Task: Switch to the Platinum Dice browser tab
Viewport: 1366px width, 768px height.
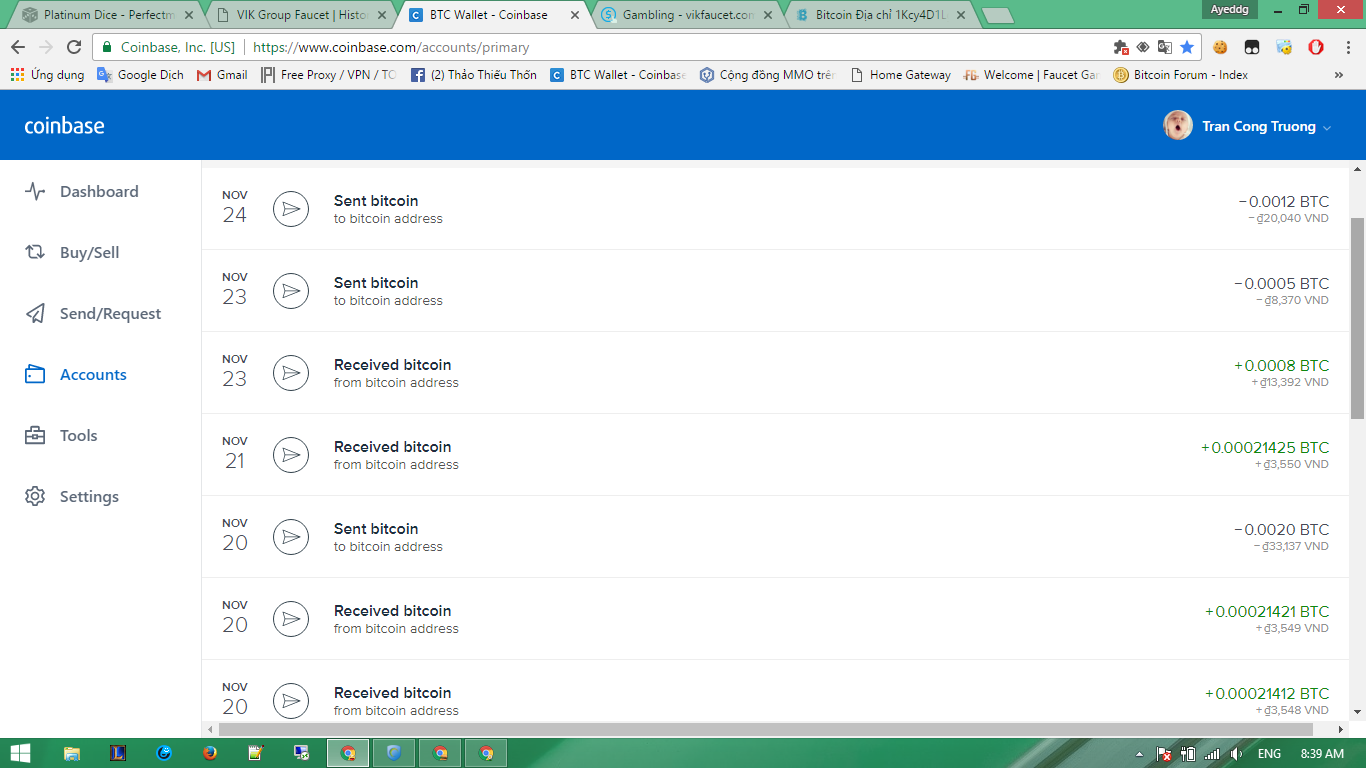Action: pos(109,15)
